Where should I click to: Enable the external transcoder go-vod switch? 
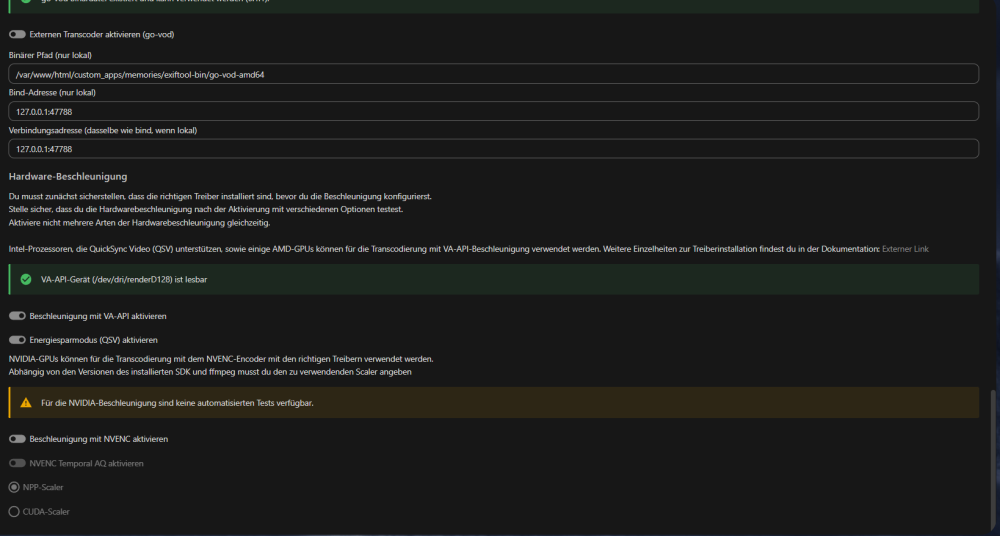point(17,34)
